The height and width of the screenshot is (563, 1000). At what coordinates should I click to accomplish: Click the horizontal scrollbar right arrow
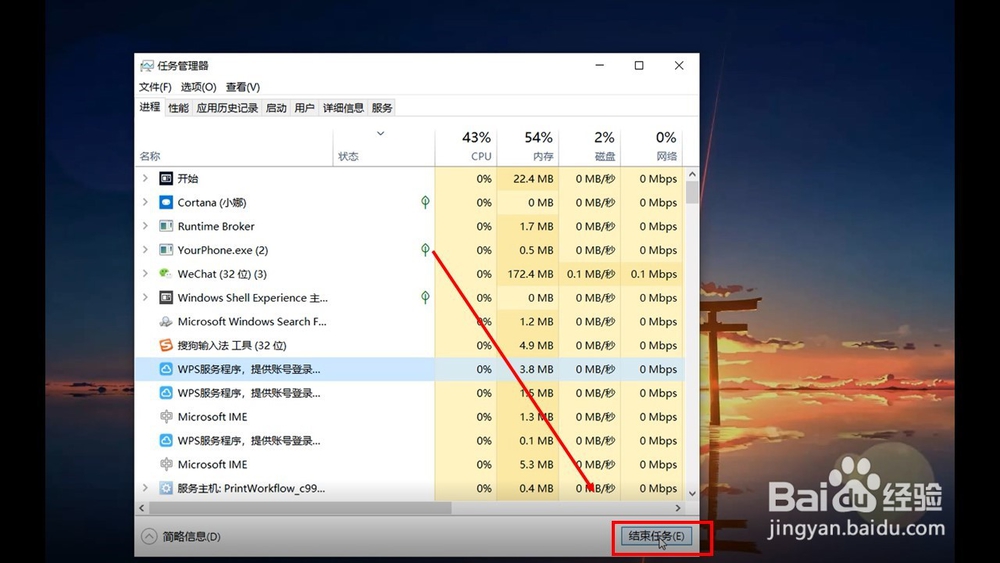[678, 508]
